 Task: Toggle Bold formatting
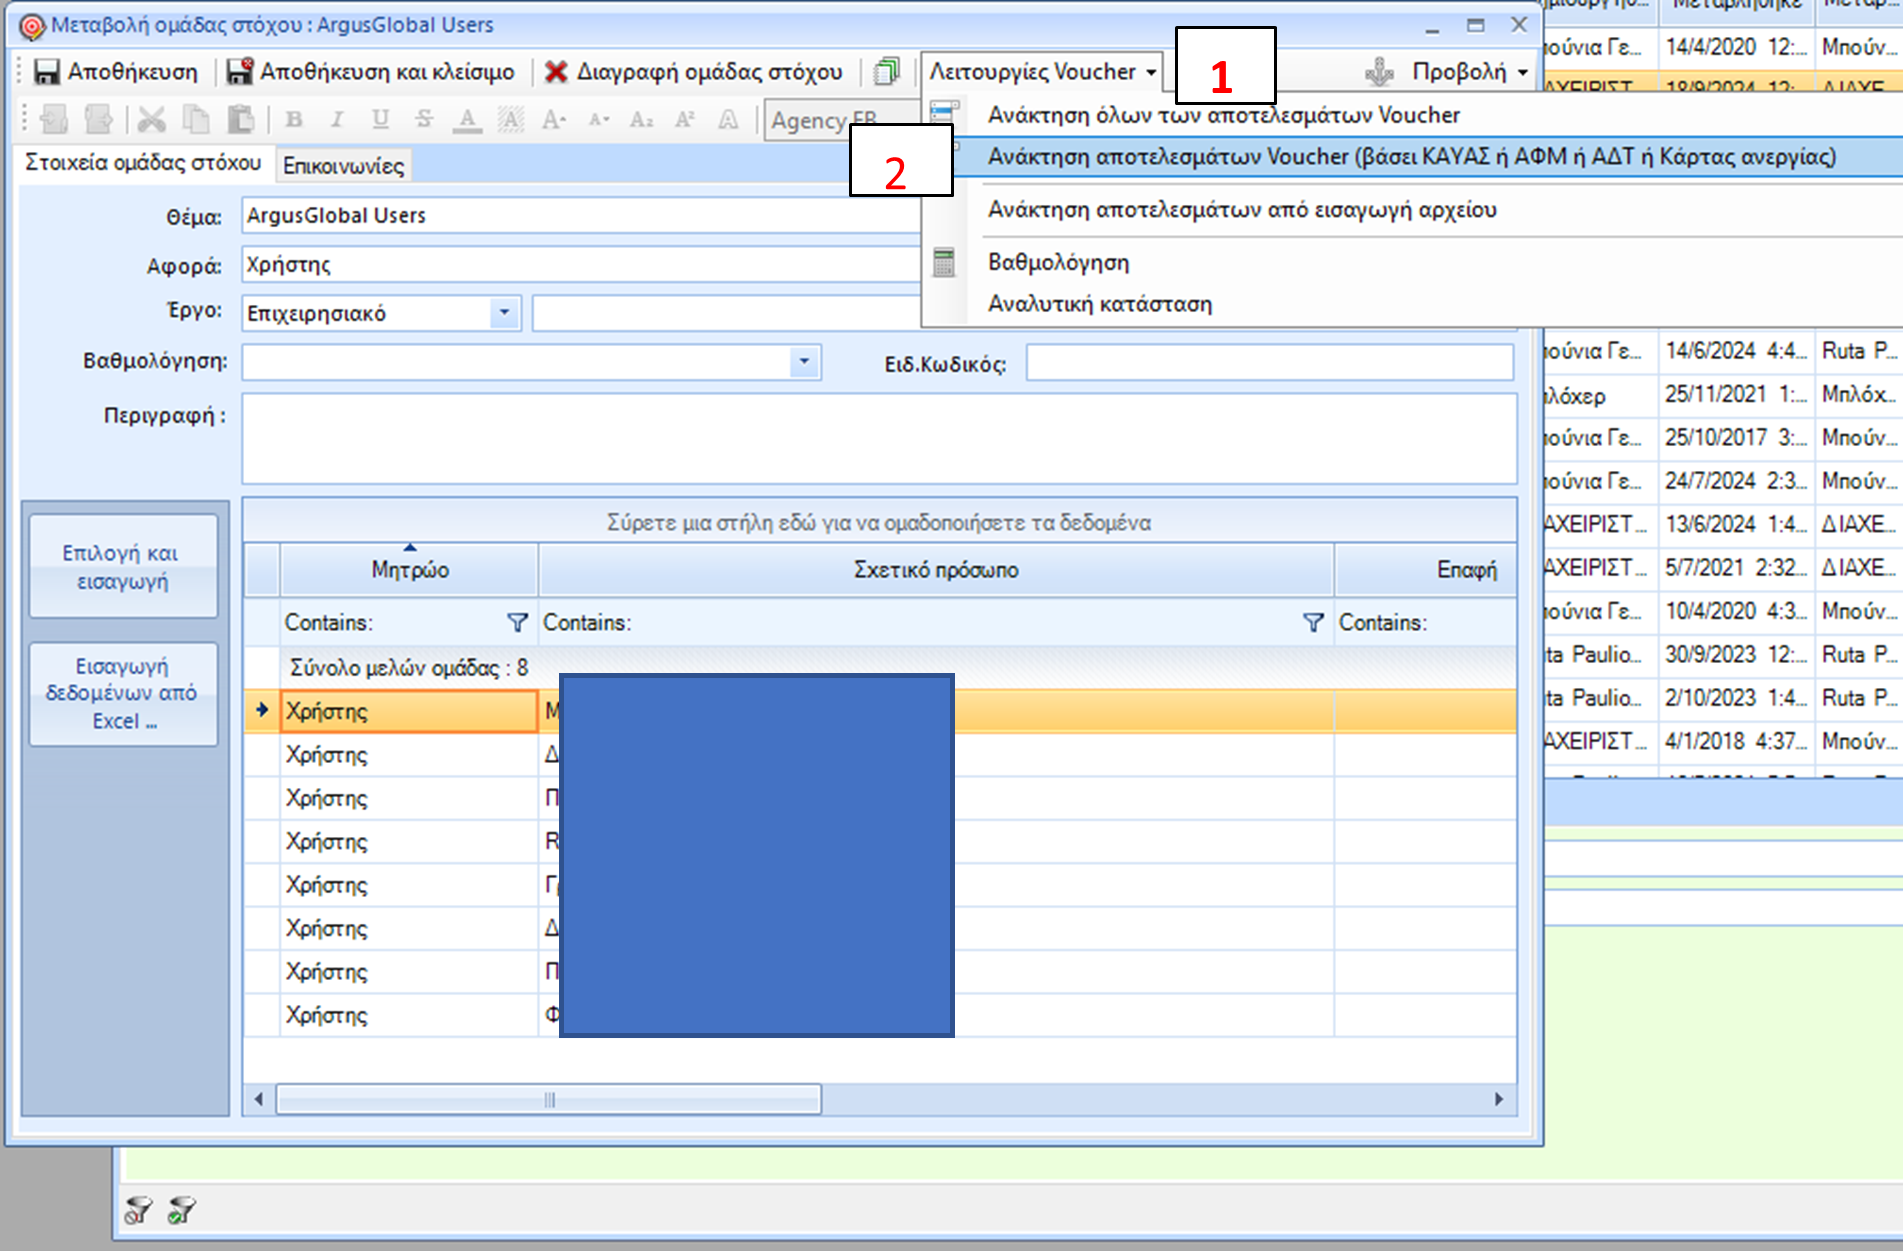point(294,120)
